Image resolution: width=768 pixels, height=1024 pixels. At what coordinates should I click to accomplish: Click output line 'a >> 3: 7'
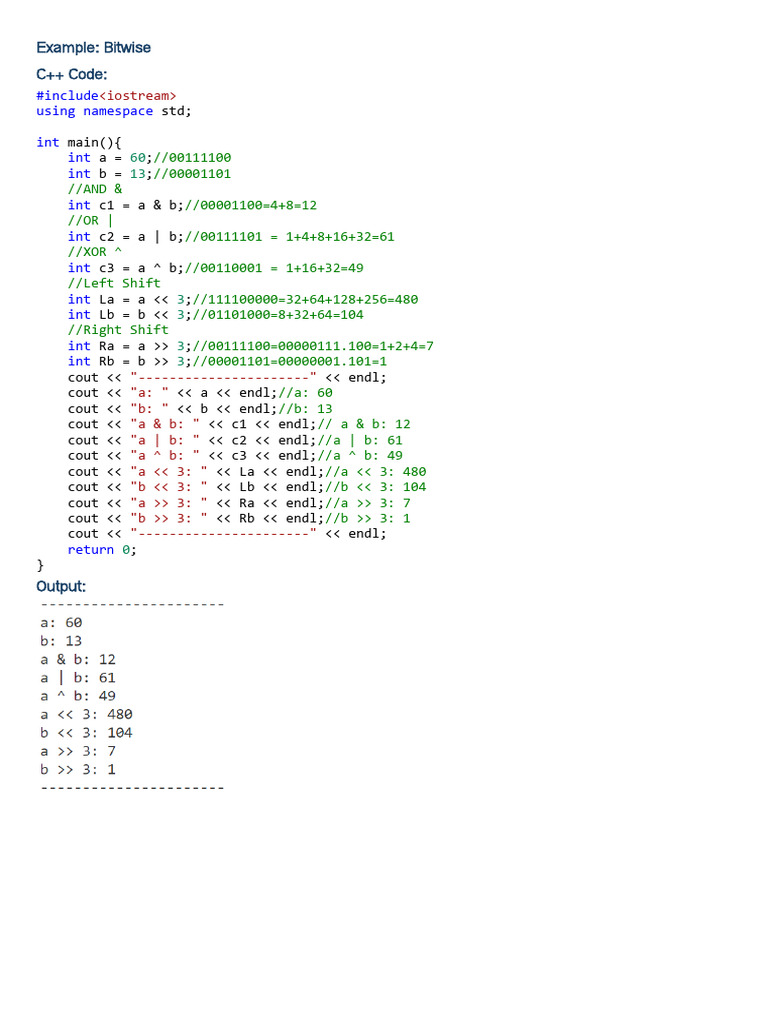coord(78,751)
